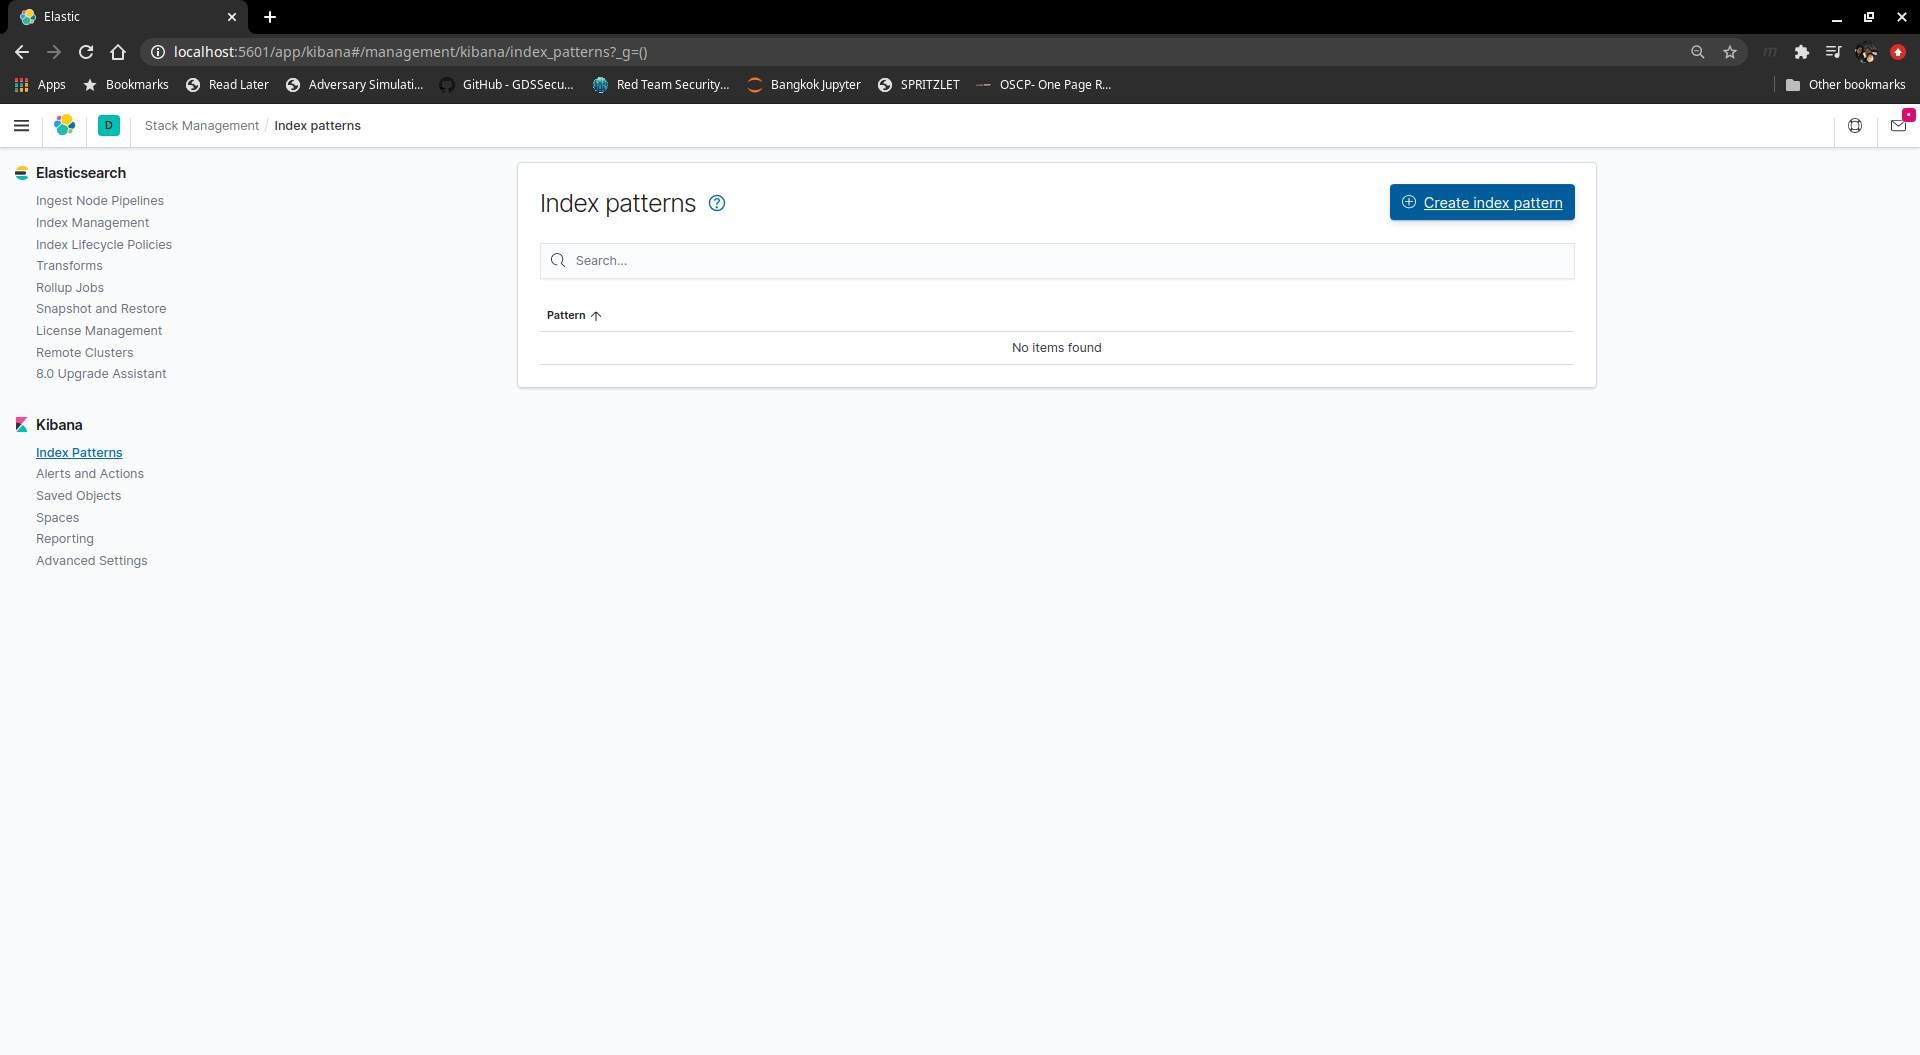Open the Bangkok Jupyter bookmark
The height and width of the screenshot is (1055, 1920).
[804, 85]
